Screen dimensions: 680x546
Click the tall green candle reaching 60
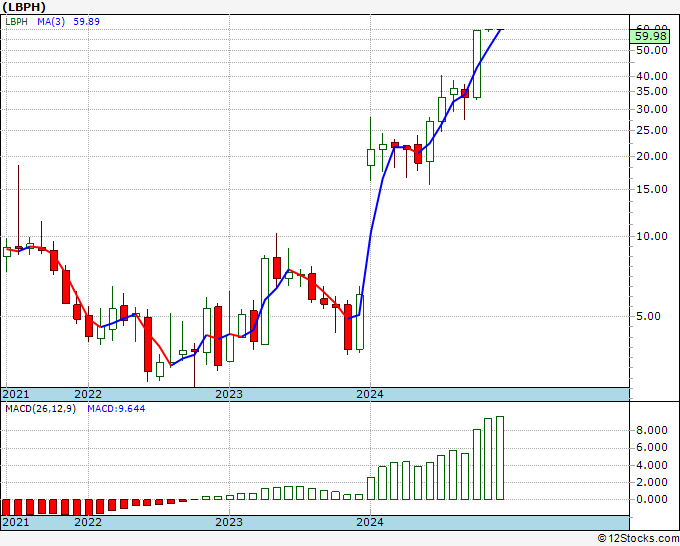click(477, 64)
